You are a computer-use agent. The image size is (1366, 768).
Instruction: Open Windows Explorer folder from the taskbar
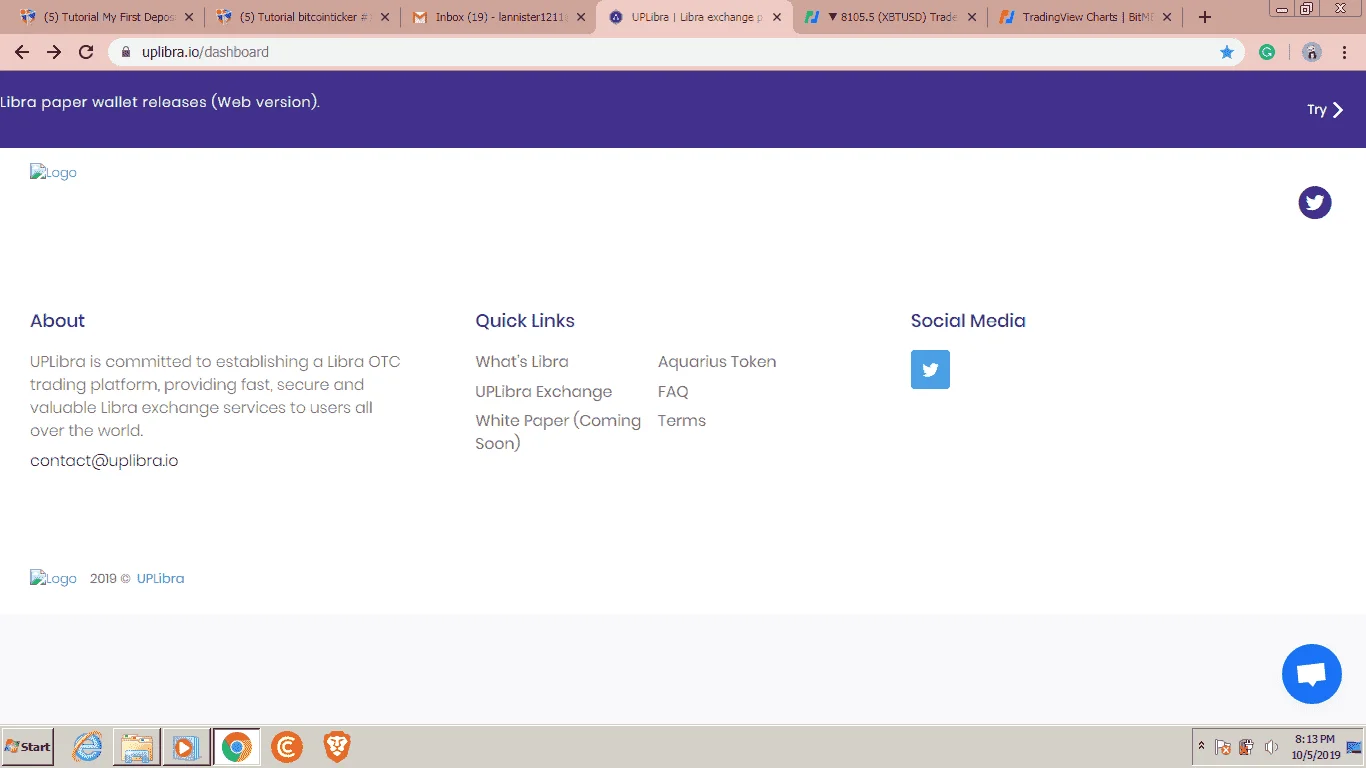tap(137, 747)
